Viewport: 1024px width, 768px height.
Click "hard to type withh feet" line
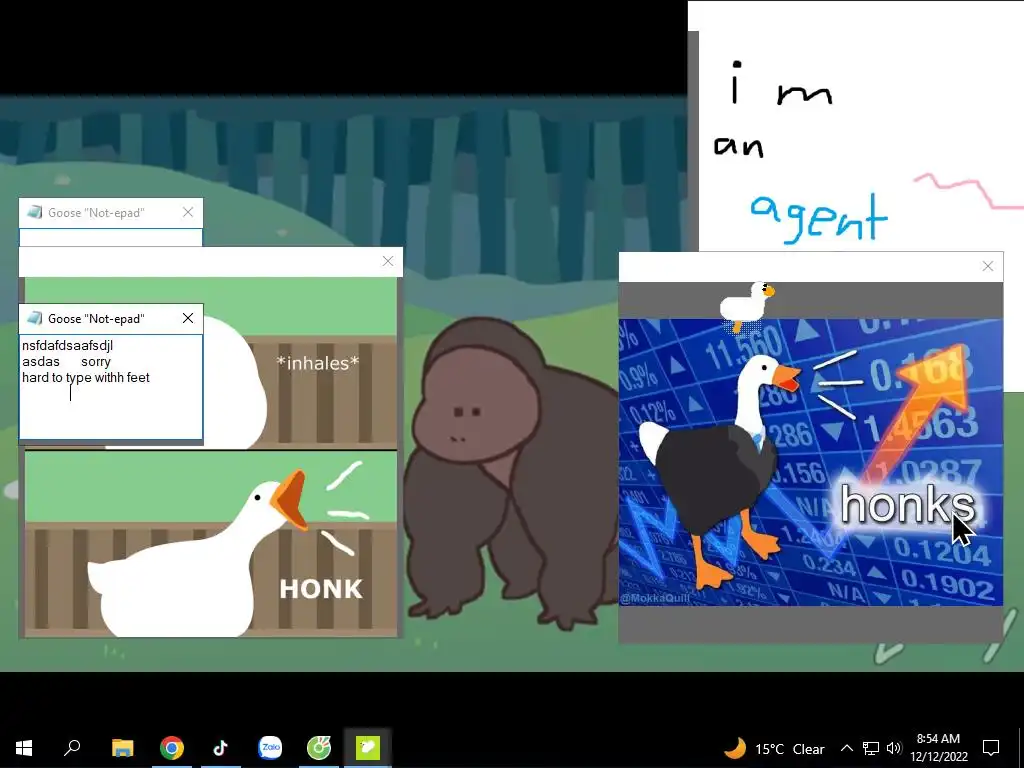[86, 377]
